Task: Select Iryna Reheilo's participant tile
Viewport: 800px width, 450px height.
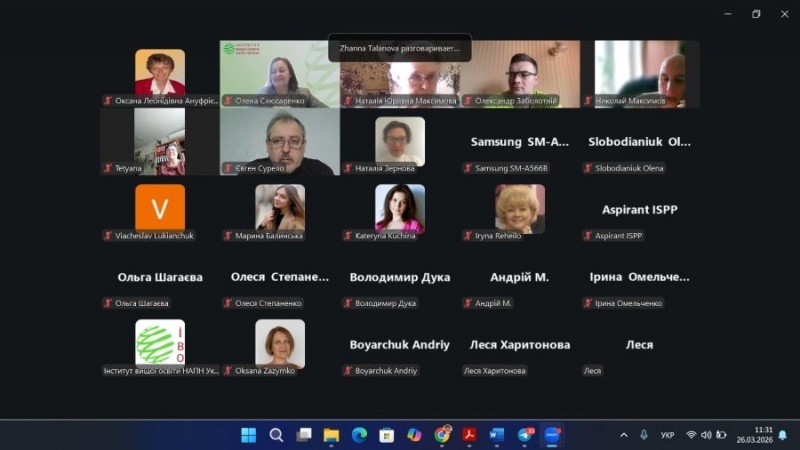Action: (x=519, y=209)
